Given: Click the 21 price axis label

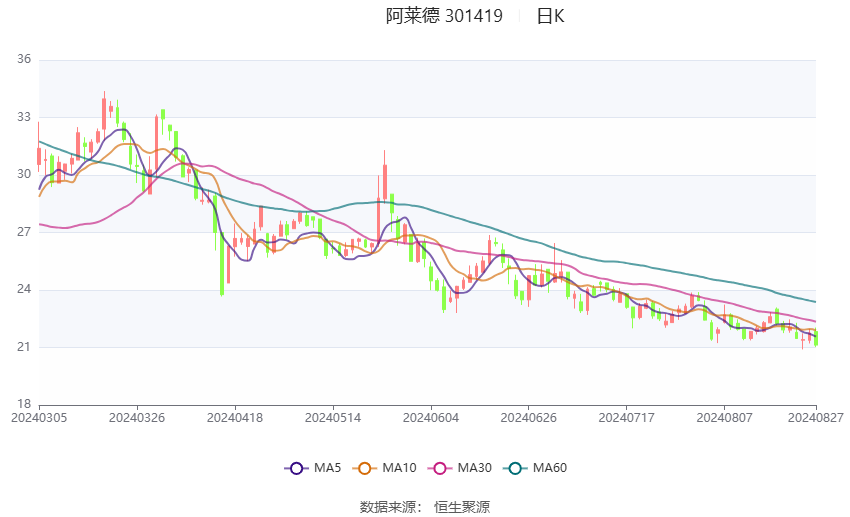Looking at the screenshot, I should point(24,347).
